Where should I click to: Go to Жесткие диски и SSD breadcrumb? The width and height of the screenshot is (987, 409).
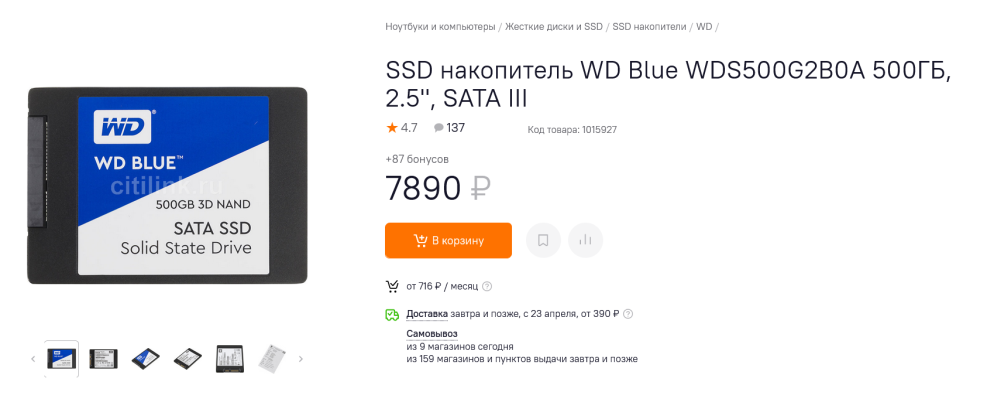tap(554, 27)
